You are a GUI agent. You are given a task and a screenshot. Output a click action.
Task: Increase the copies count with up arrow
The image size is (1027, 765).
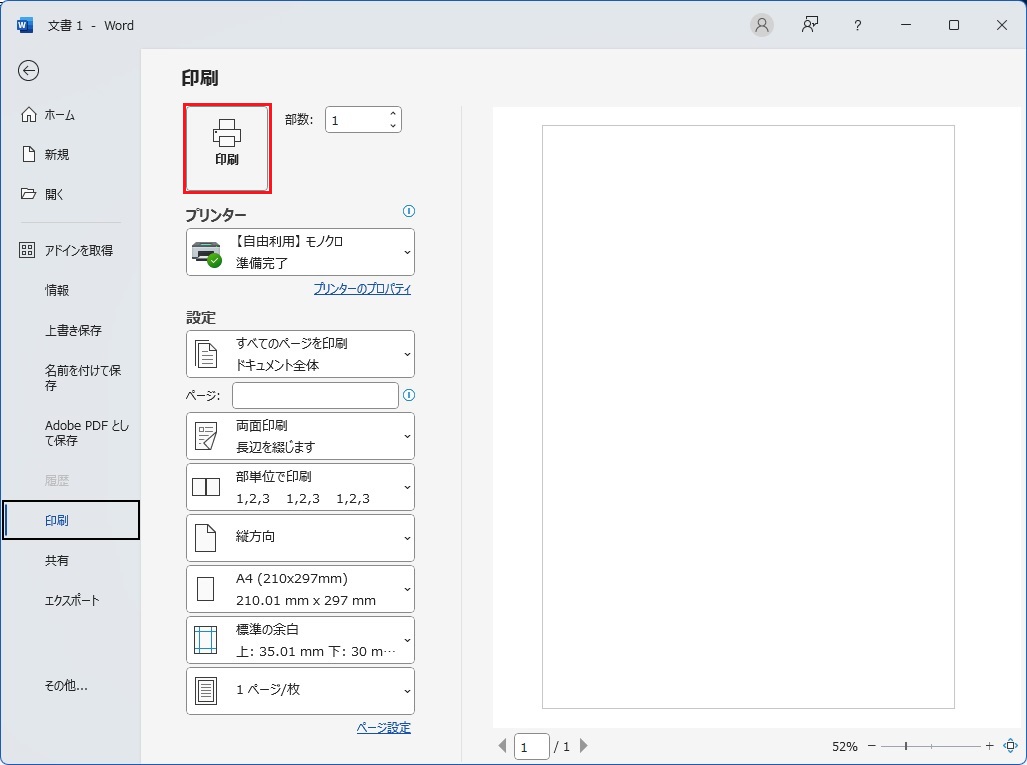tap(393, 114)
